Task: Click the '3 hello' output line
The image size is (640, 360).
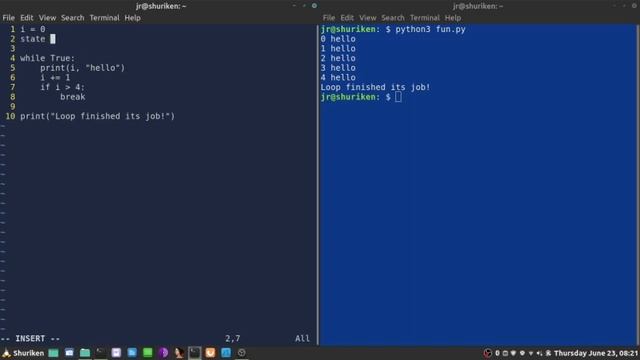Action: point(338,68)
